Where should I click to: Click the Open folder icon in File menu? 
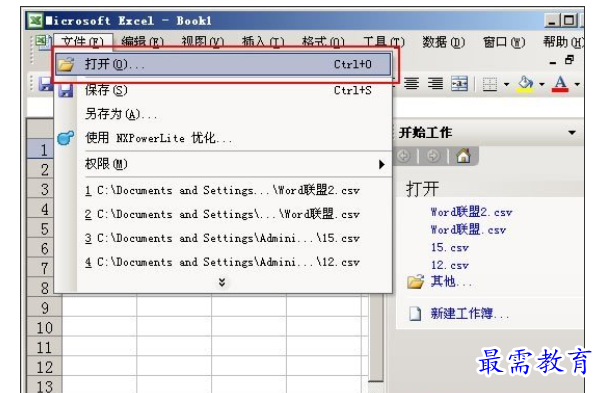[x=66, y=64]
